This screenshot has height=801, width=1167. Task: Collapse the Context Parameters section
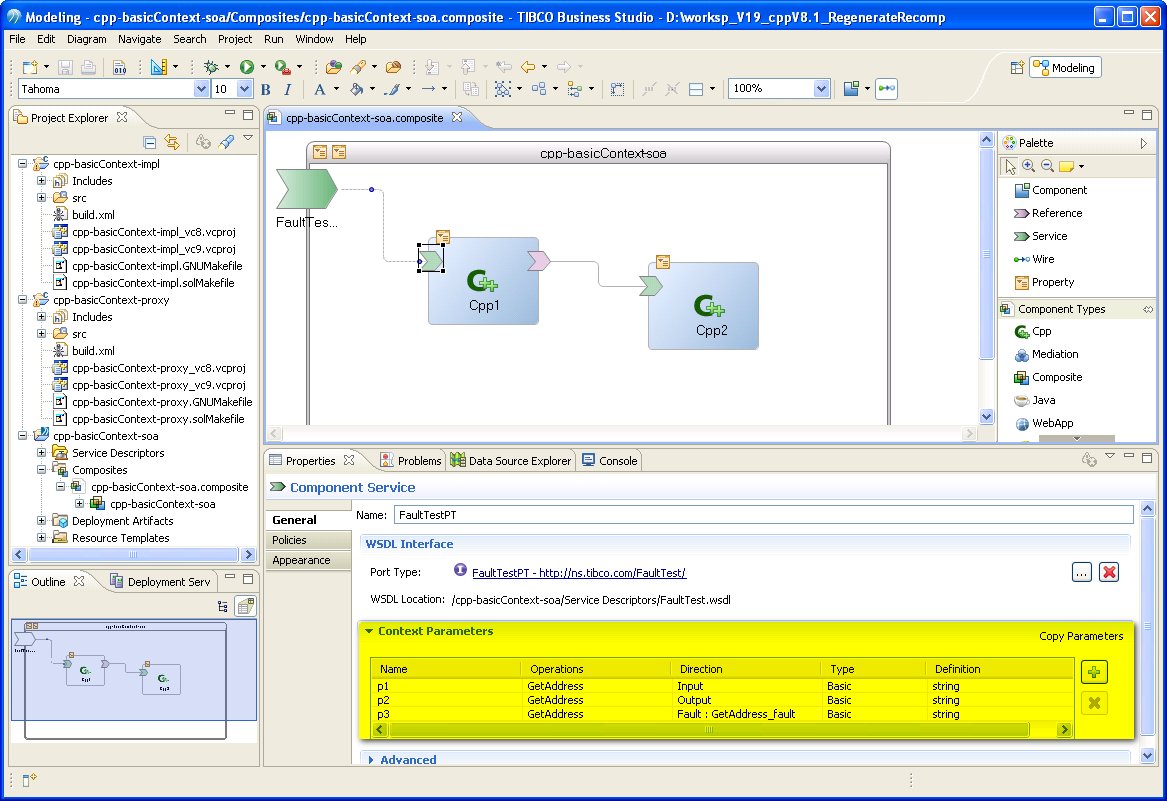(x=370, y=632)
